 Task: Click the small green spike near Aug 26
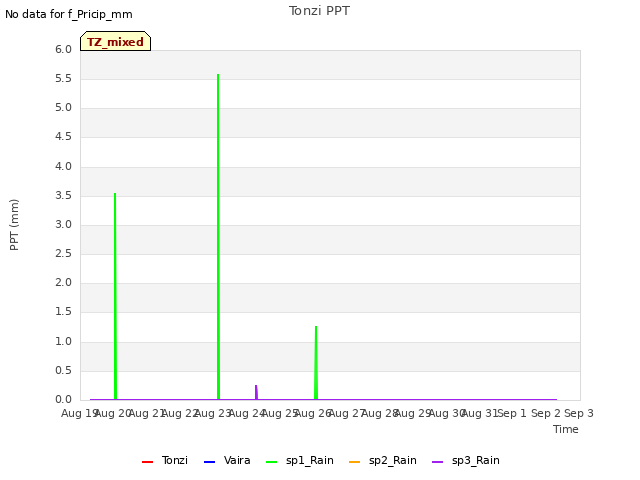click(x=316, y=363)
